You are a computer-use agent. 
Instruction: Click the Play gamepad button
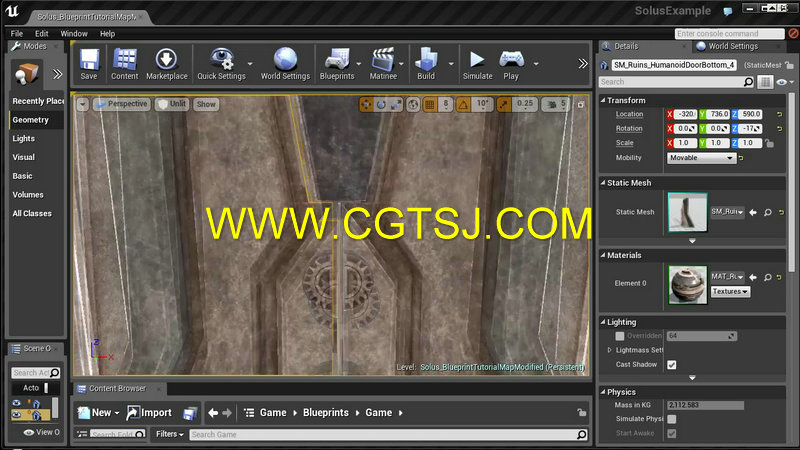(511, 64)
